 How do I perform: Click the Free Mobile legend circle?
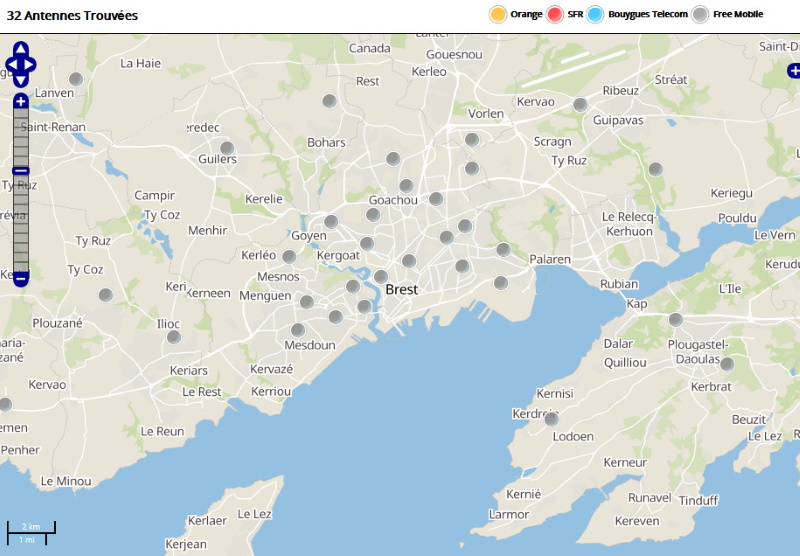click(701, 14)
